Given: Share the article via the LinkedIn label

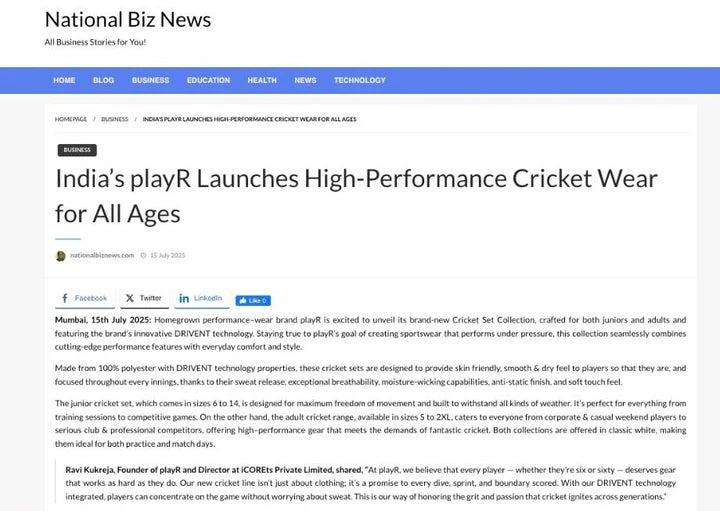Looking at the screenshot, I should pyautogui.click(x=208, y=298).
